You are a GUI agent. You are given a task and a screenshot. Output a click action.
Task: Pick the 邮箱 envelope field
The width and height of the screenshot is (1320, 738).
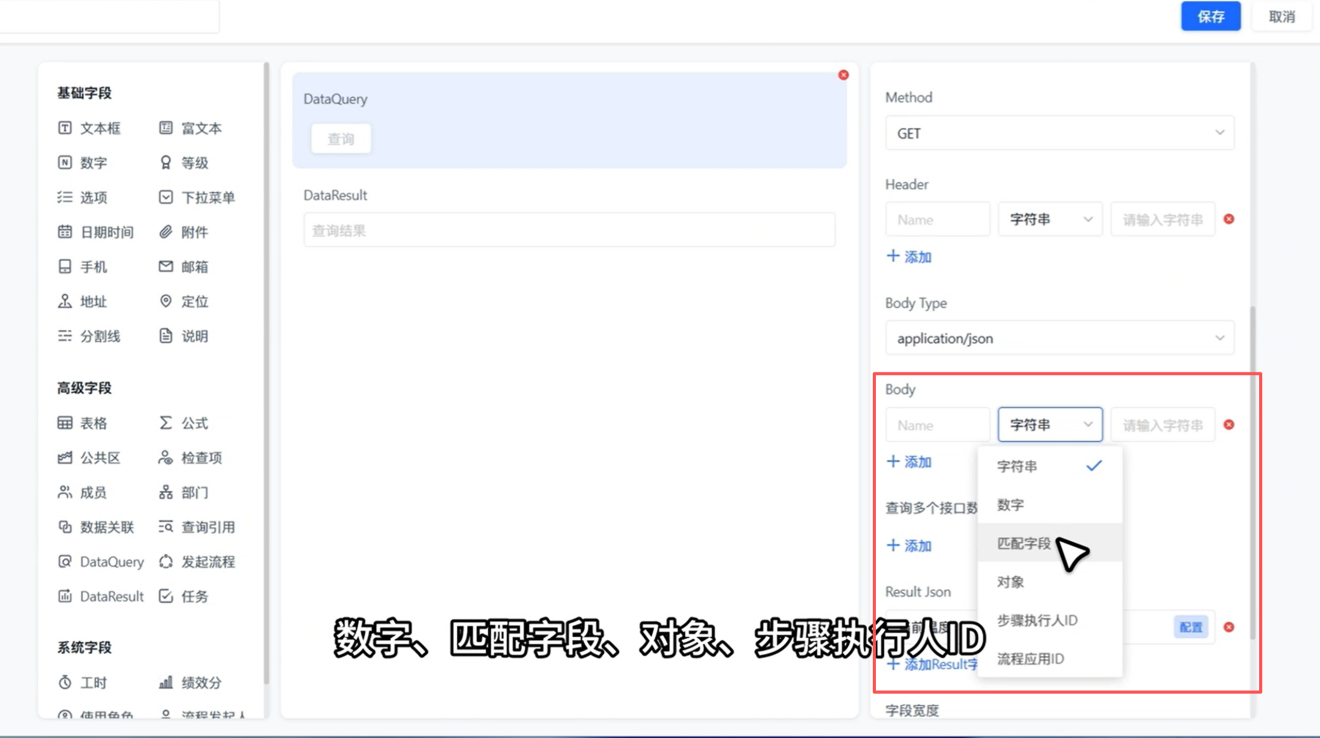(183, 267)
